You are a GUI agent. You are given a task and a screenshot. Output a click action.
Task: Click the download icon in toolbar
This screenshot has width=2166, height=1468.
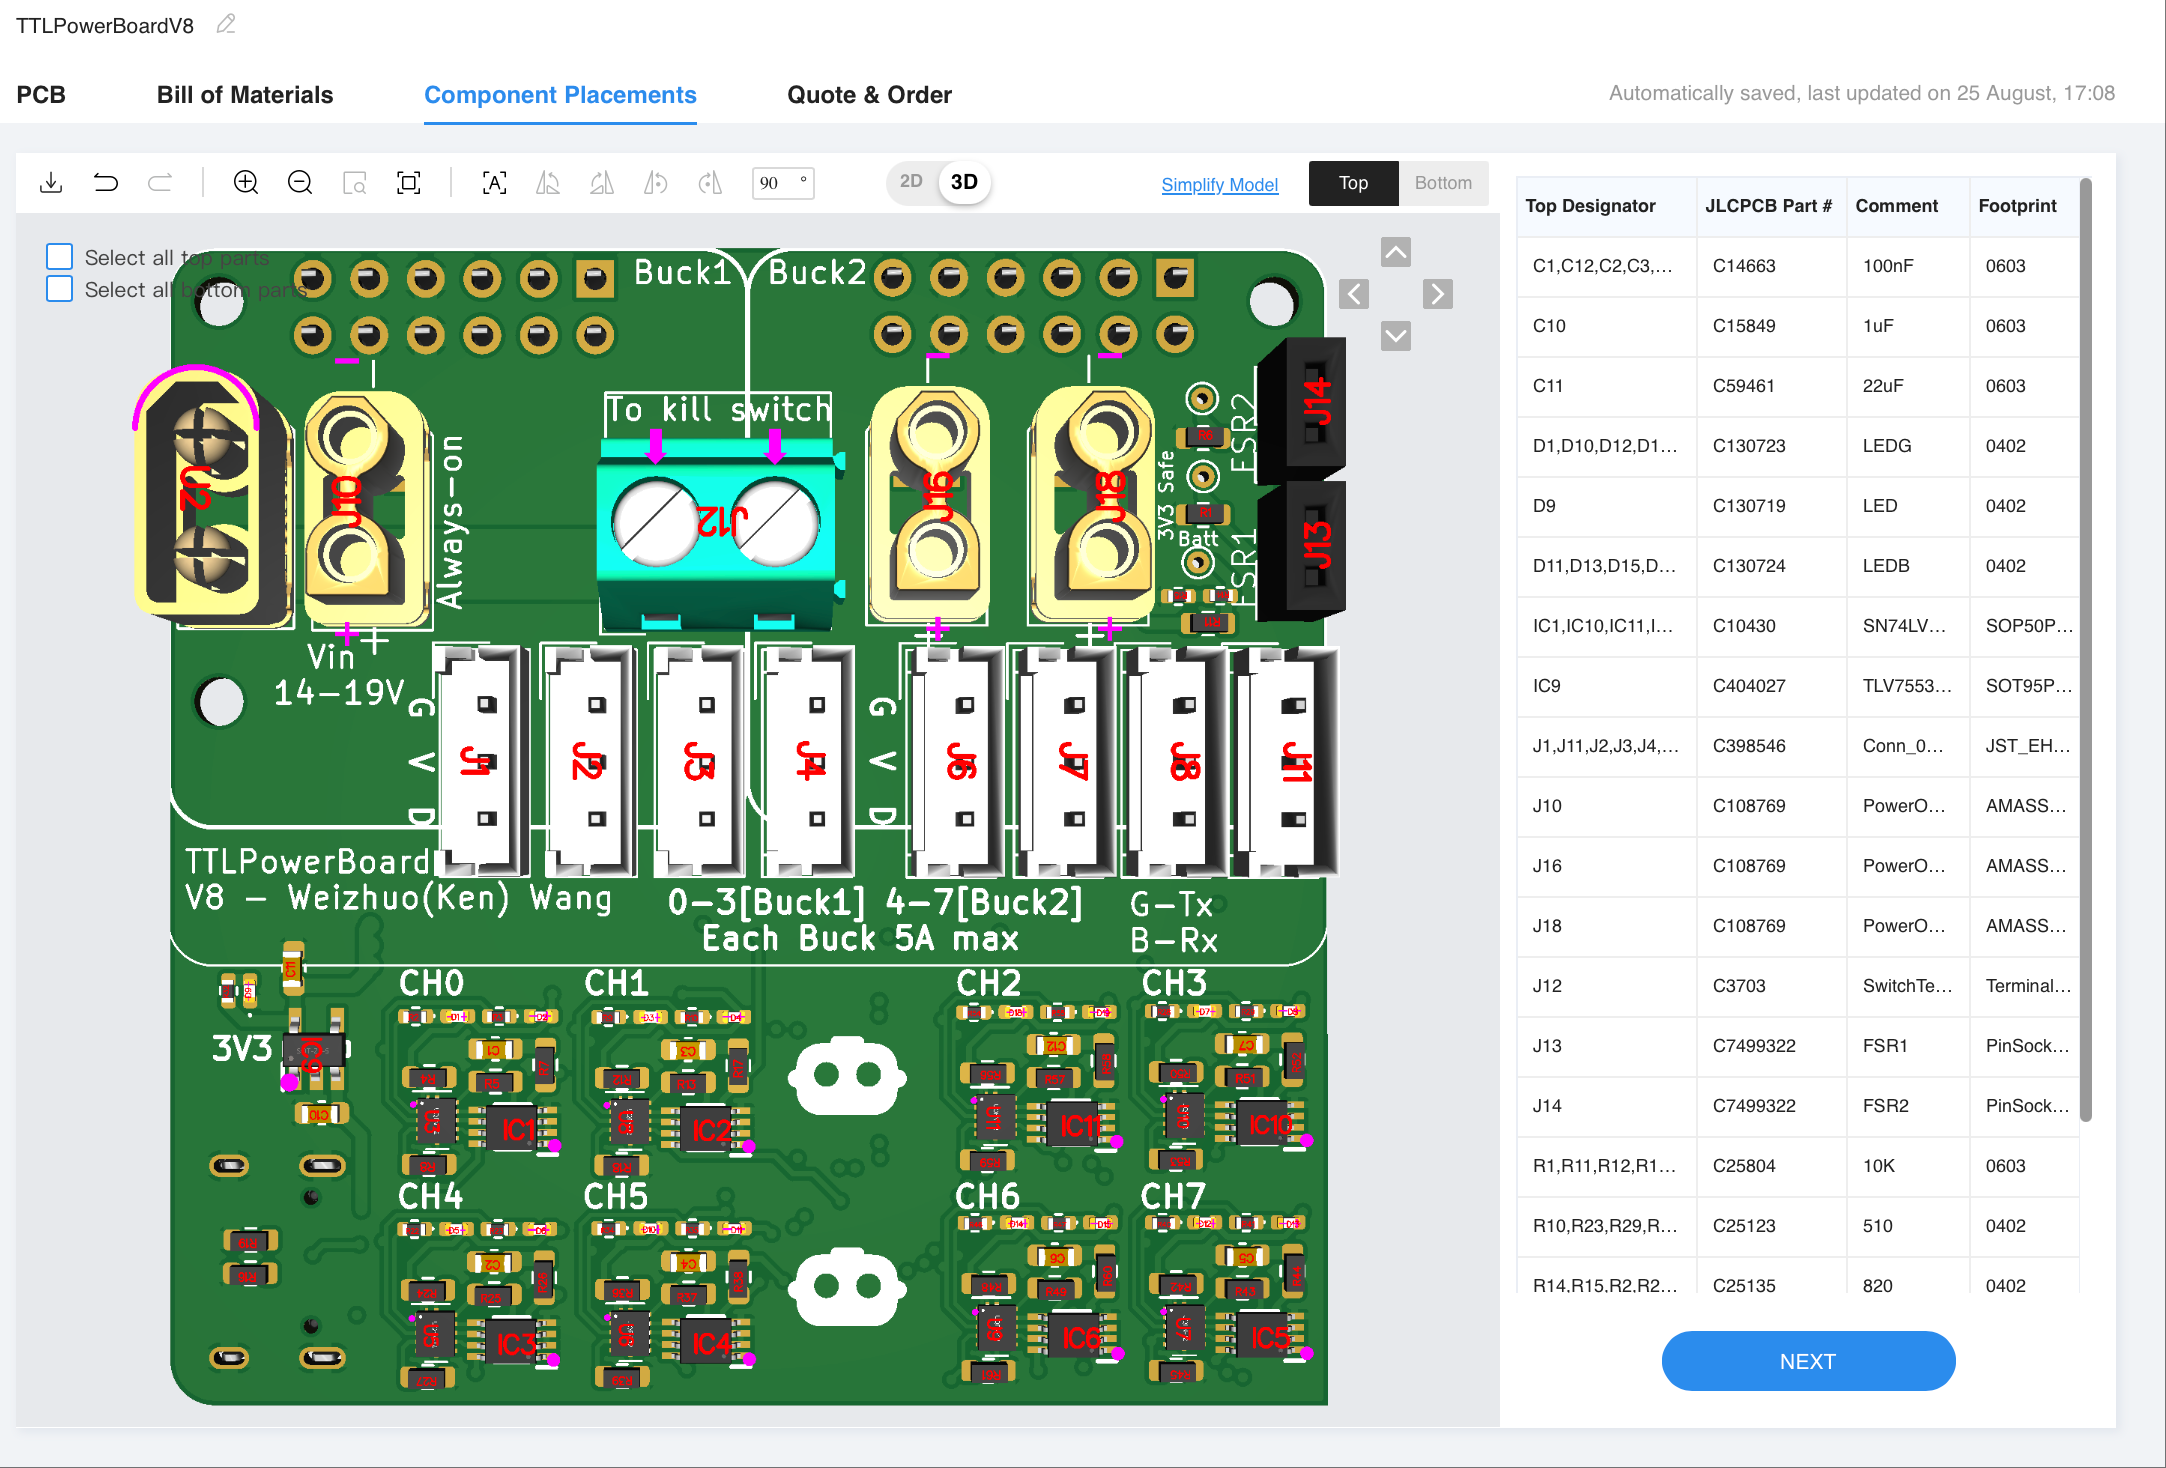[51, 183]
